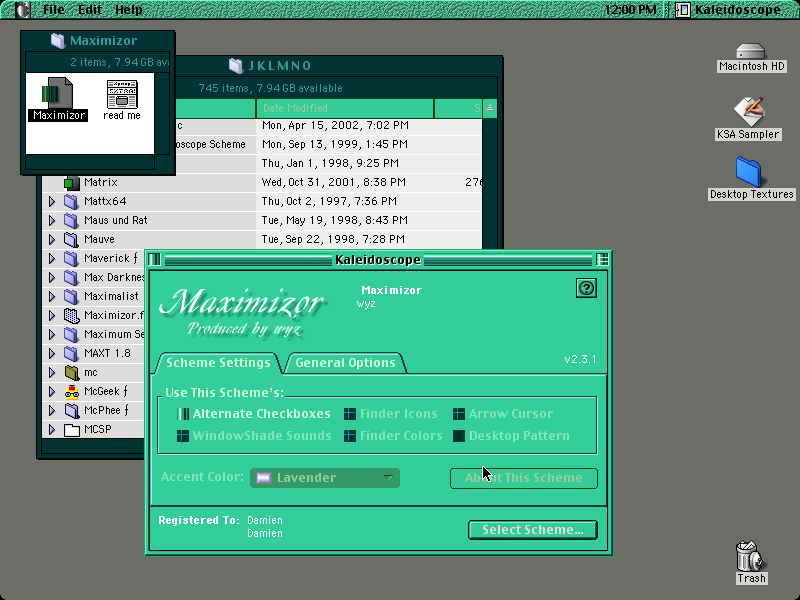
Task: Click the Lavender accent color swatch
Action: point(264,478)
